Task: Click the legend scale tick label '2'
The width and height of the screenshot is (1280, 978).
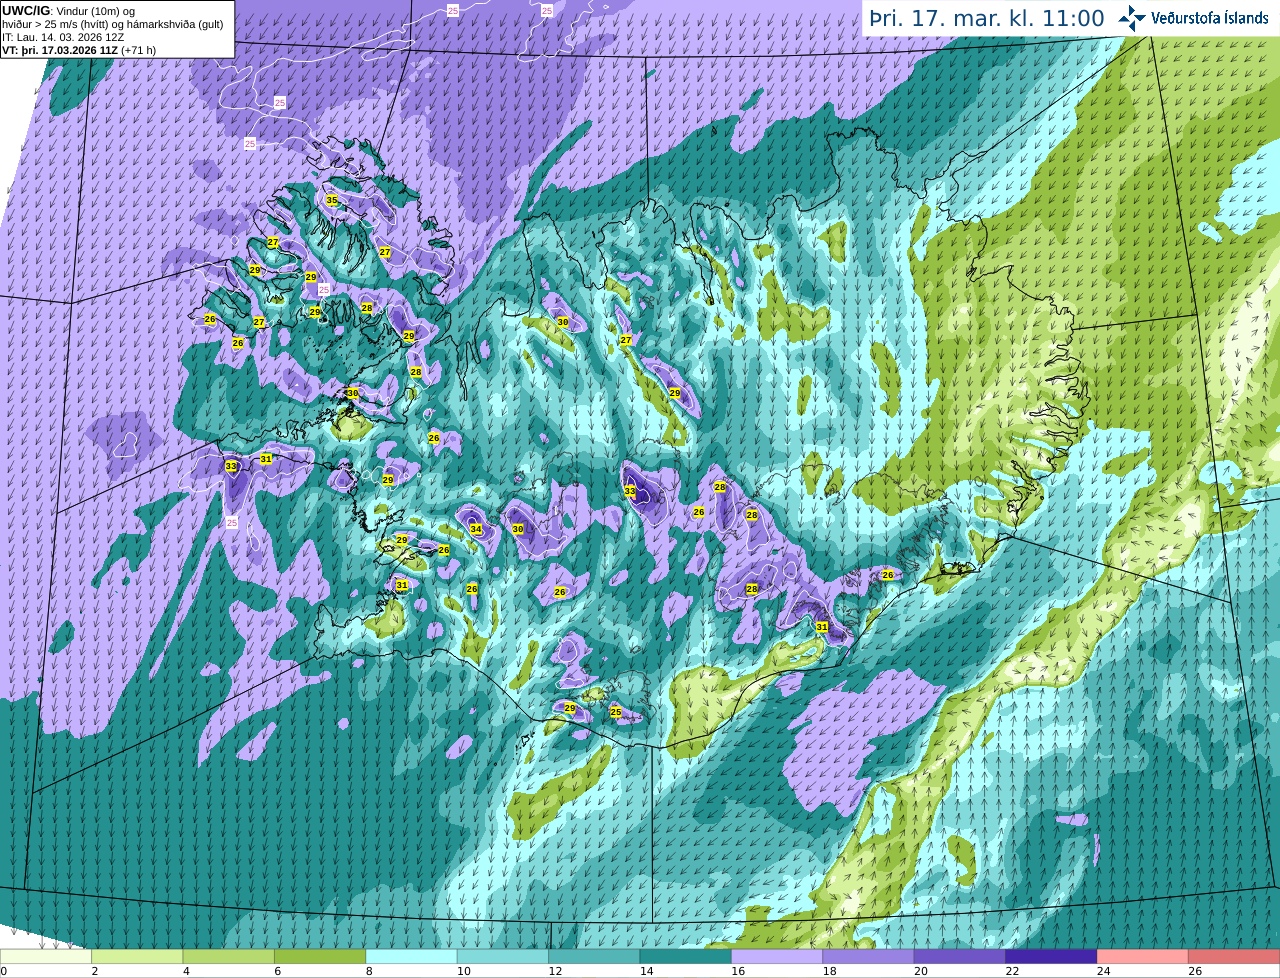Action: (95, 971)
